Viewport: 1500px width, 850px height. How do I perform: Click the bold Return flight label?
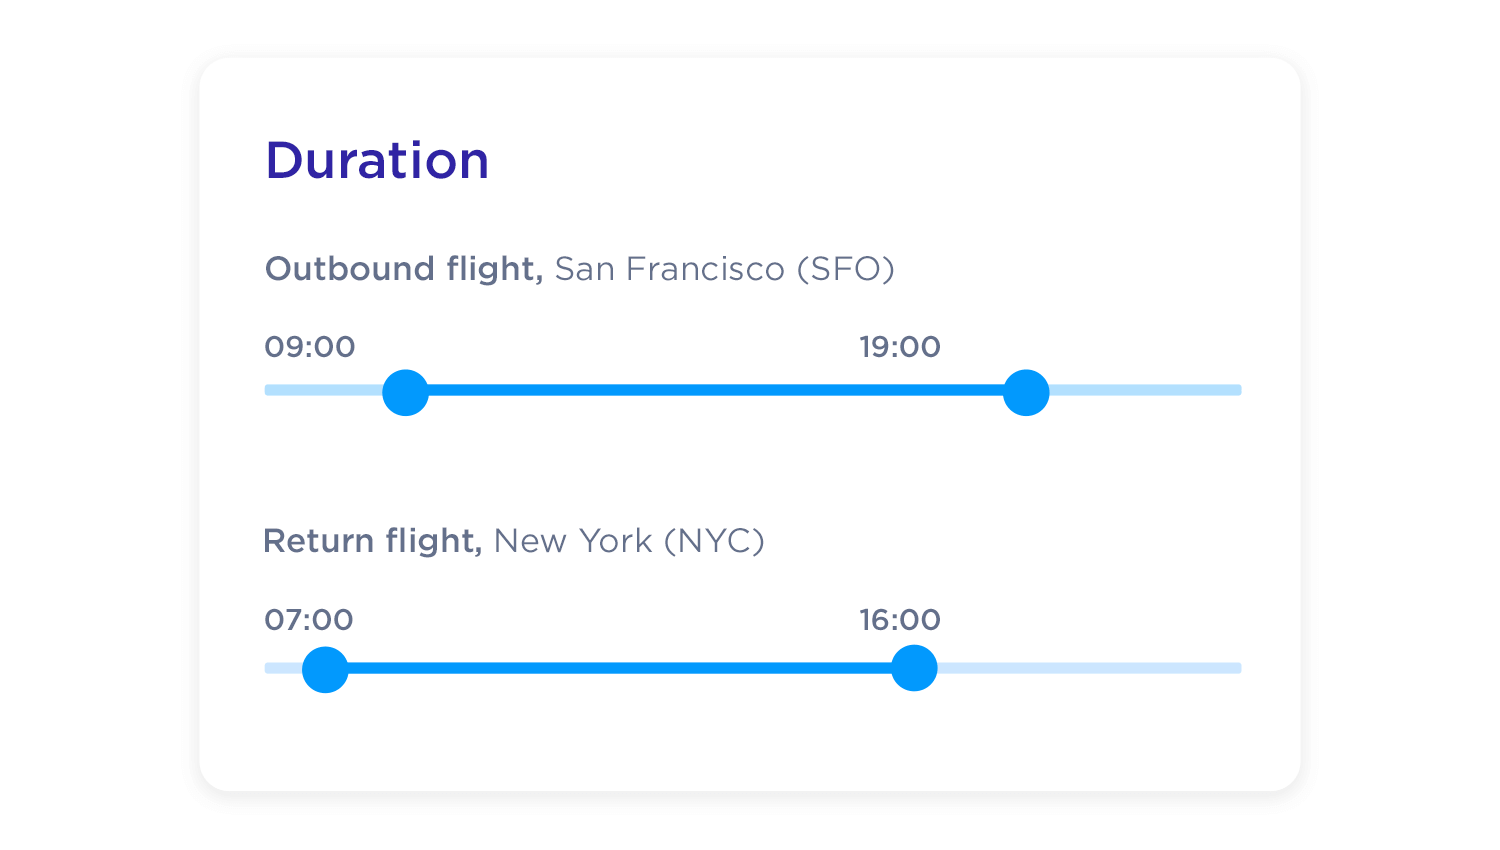point(372,541)
